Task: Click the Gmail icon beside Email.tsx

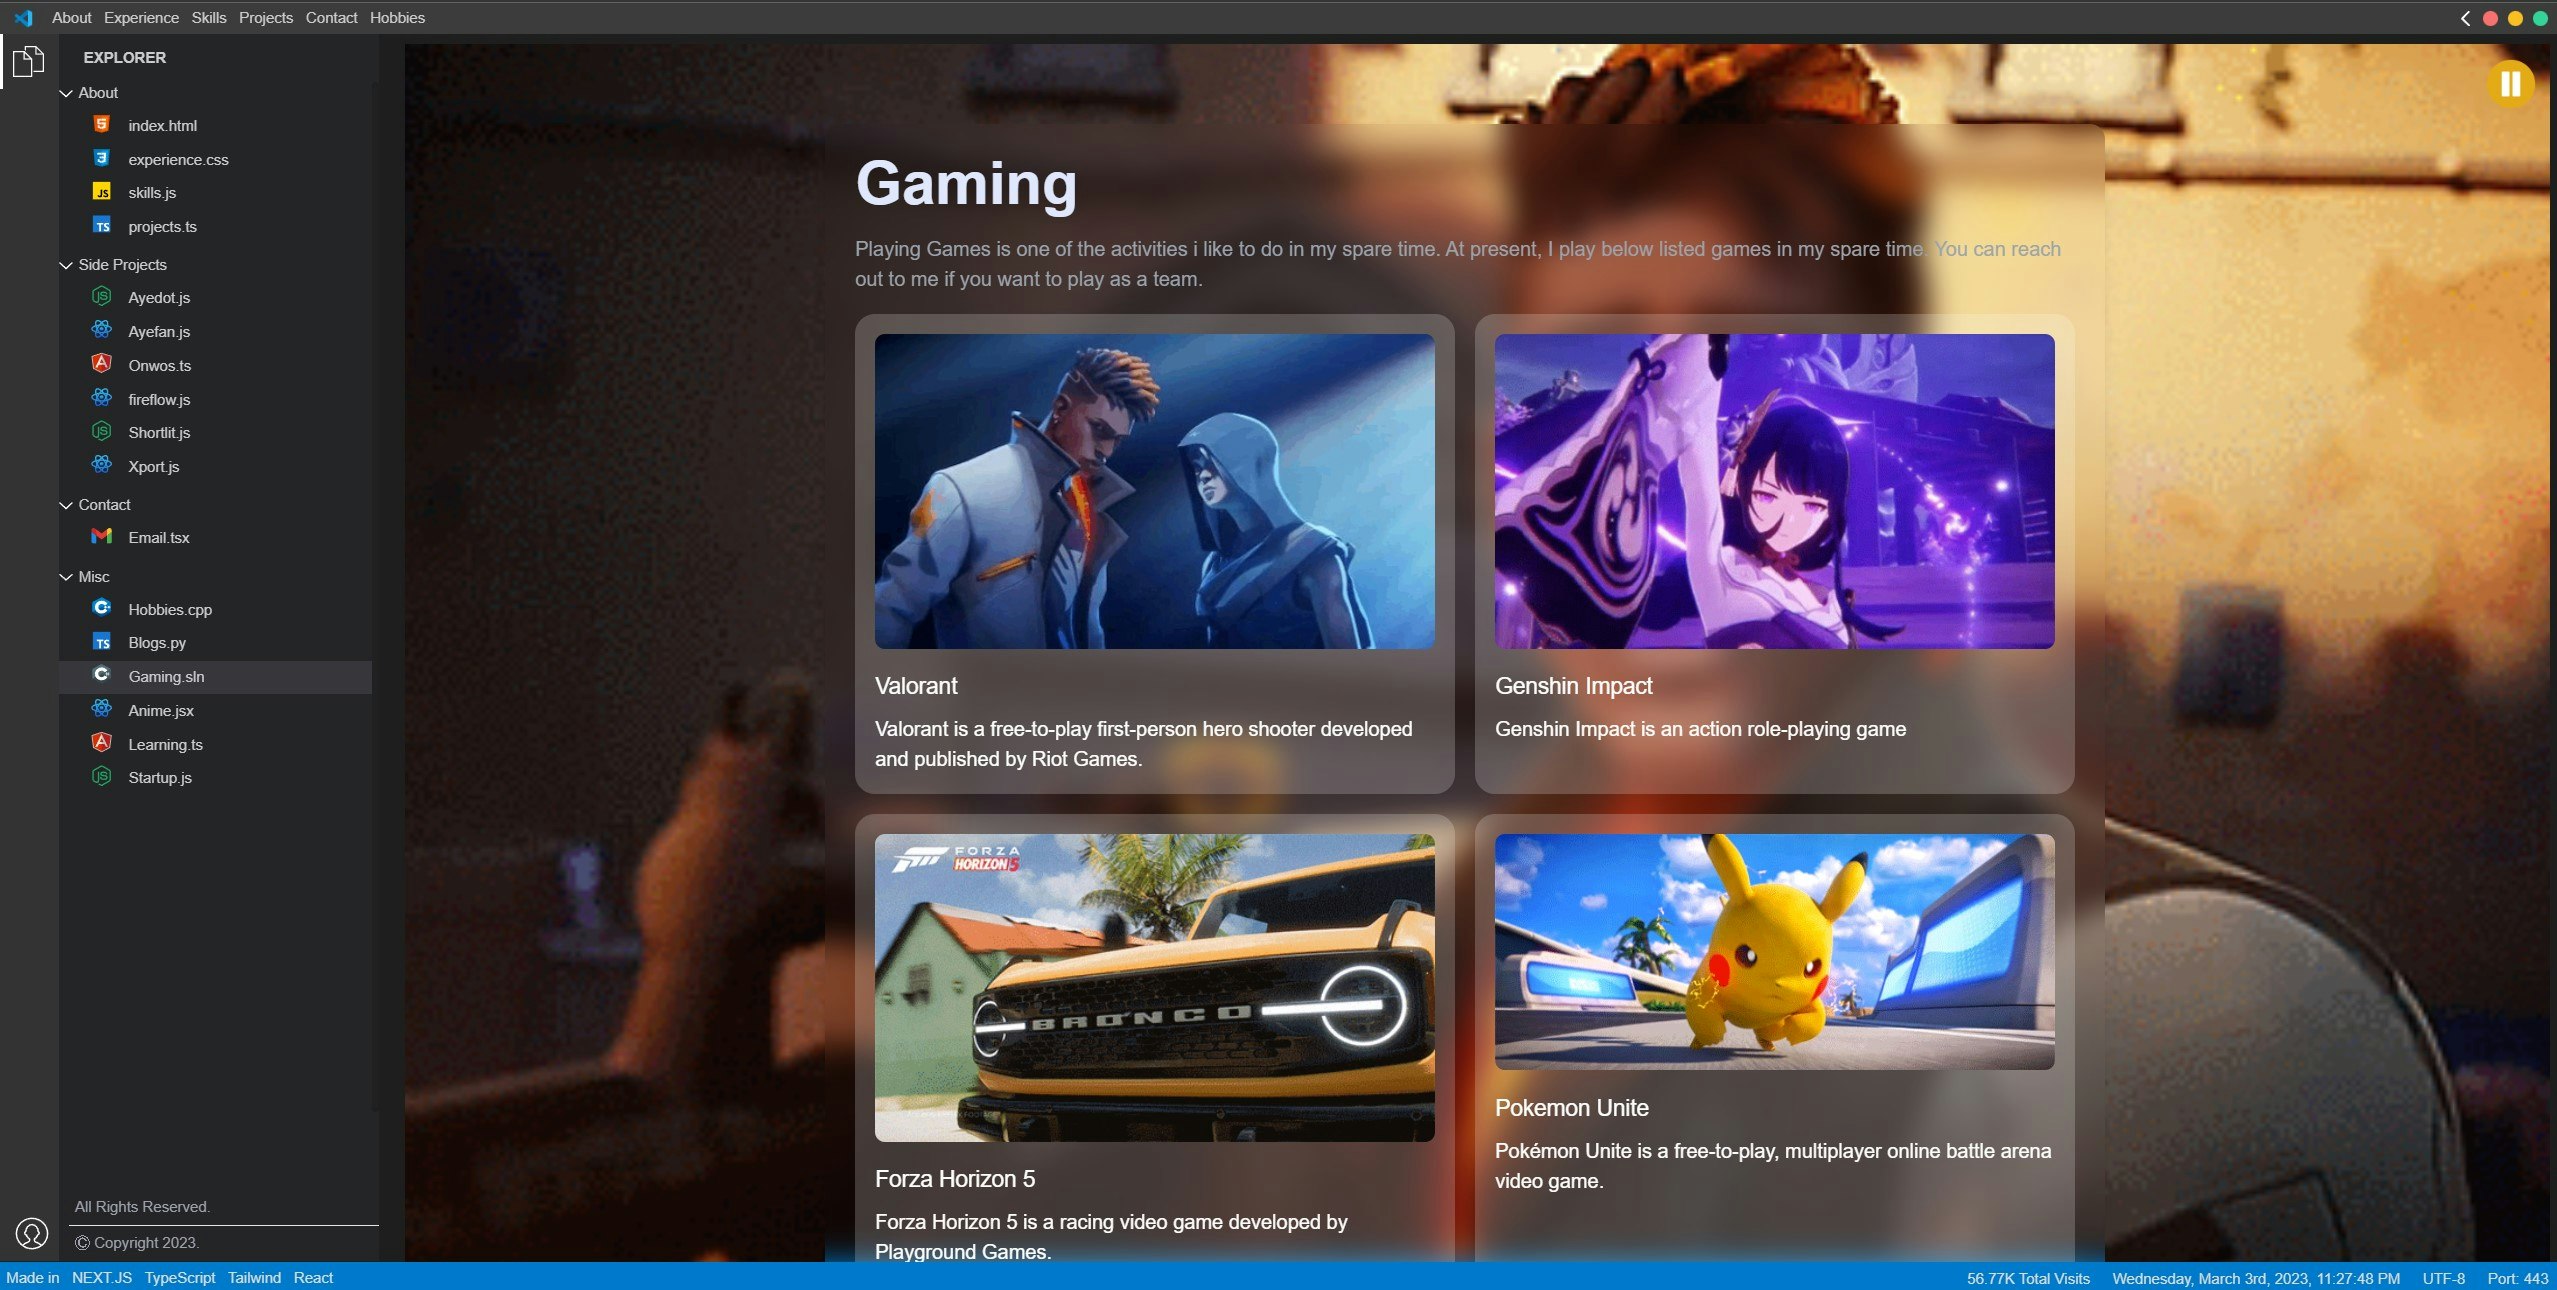Action: point(101,536)
